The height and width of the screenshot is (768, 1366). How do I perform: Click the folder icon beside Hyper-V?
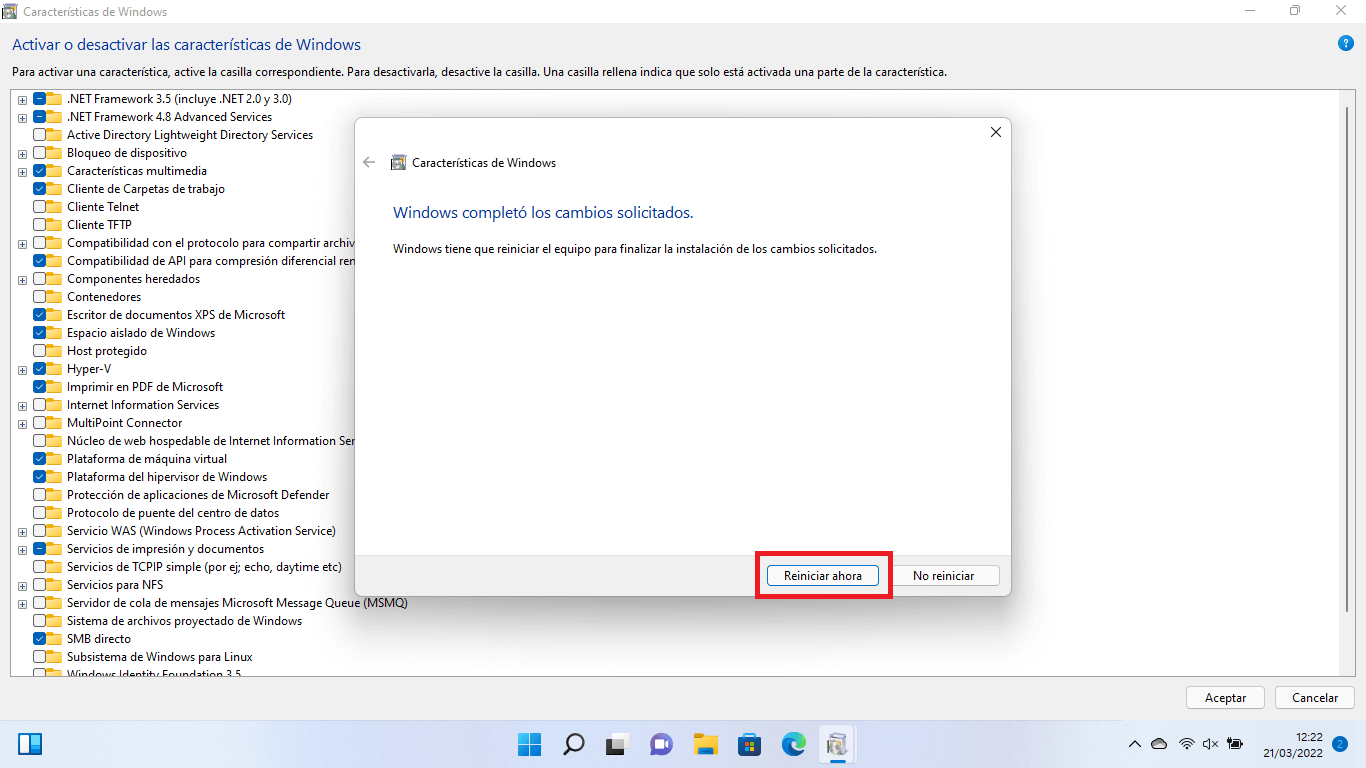tap(55, 369)
